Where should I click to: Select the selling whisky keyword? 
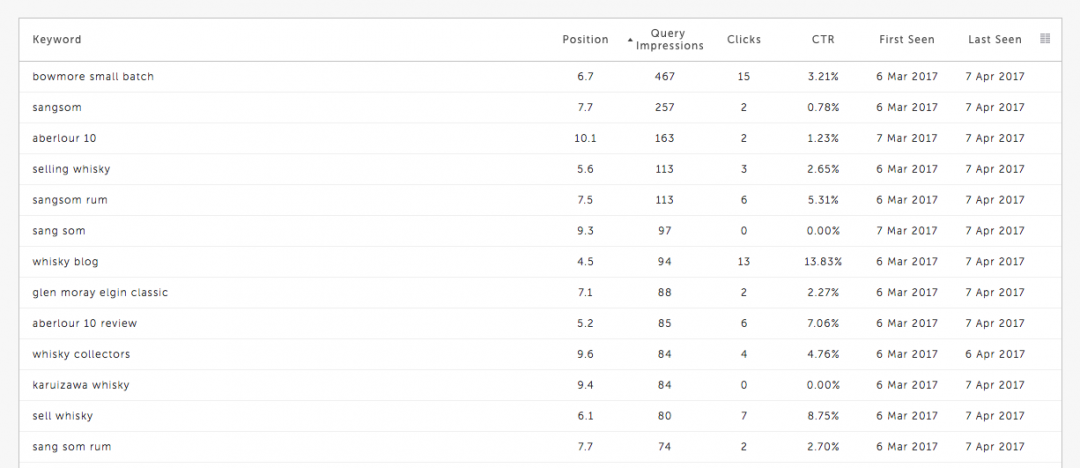[x=71, y=170]
